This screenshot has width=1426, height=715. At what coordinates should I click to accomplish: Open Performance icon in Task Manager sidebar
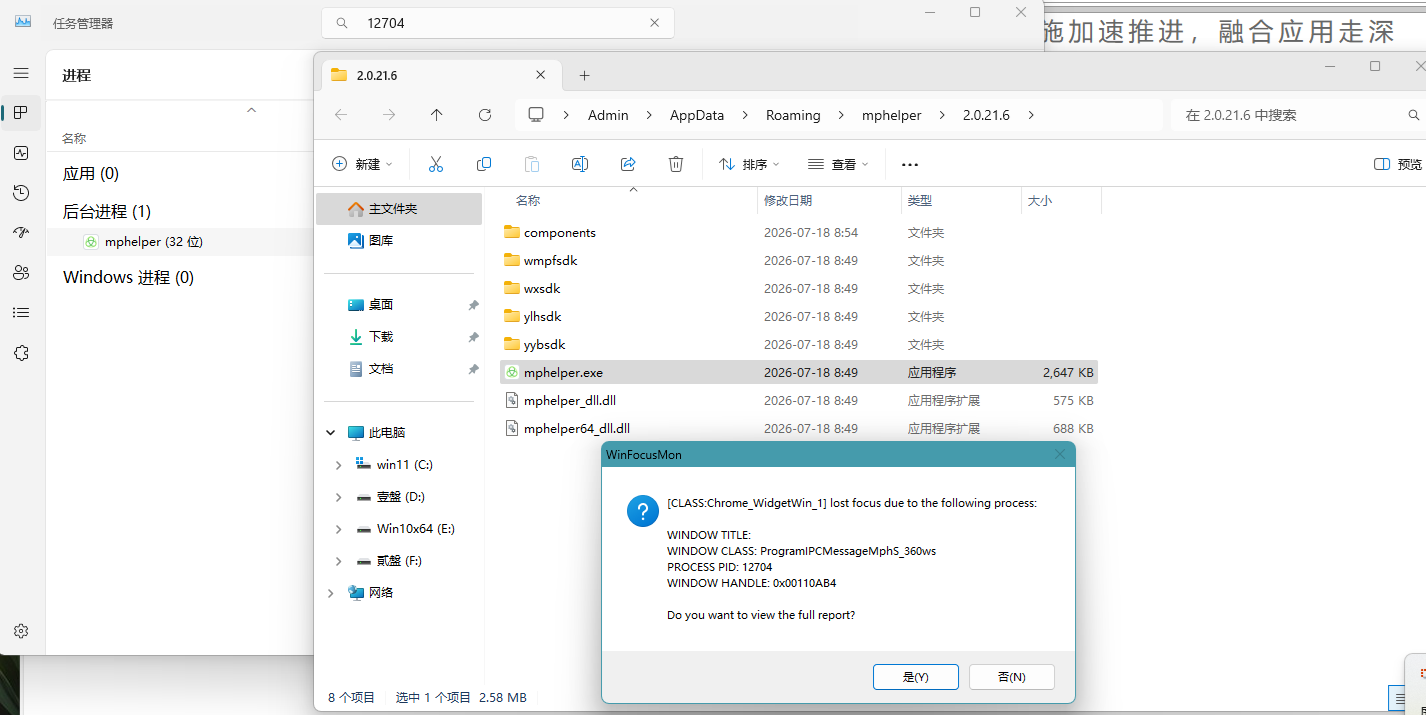(21, 153)
